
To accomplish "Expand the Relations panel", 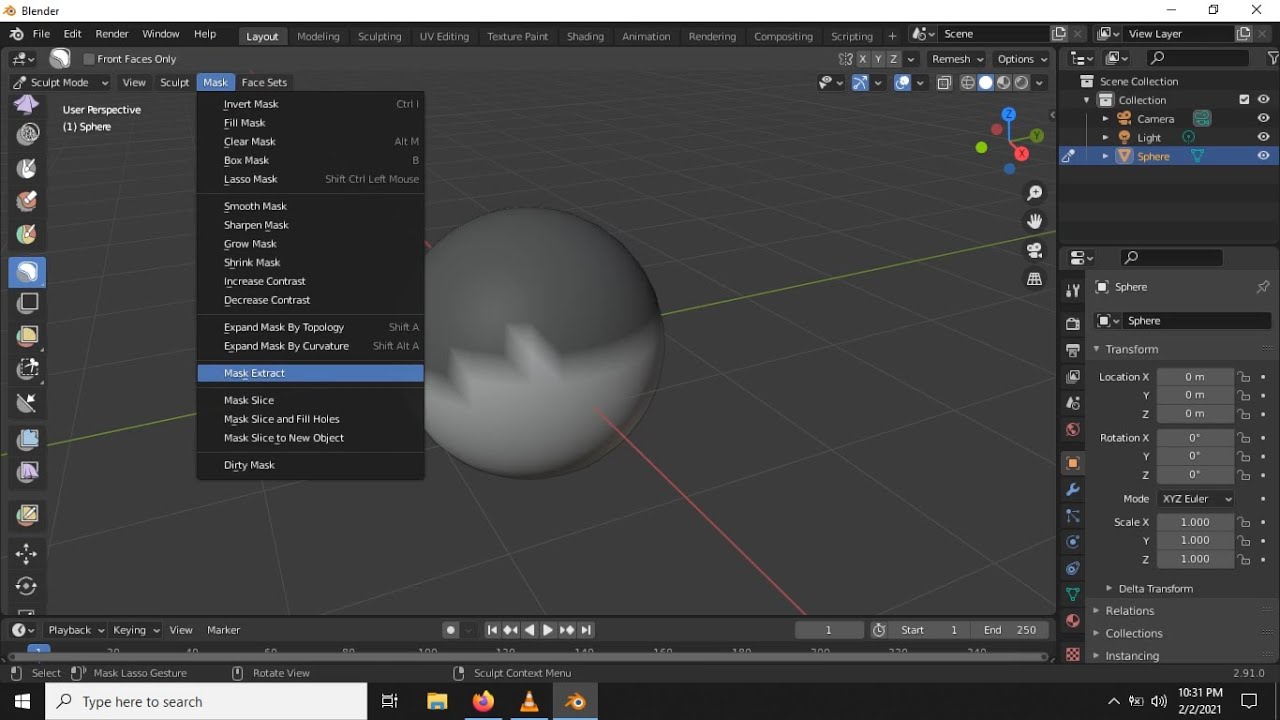I will 1130,611.
